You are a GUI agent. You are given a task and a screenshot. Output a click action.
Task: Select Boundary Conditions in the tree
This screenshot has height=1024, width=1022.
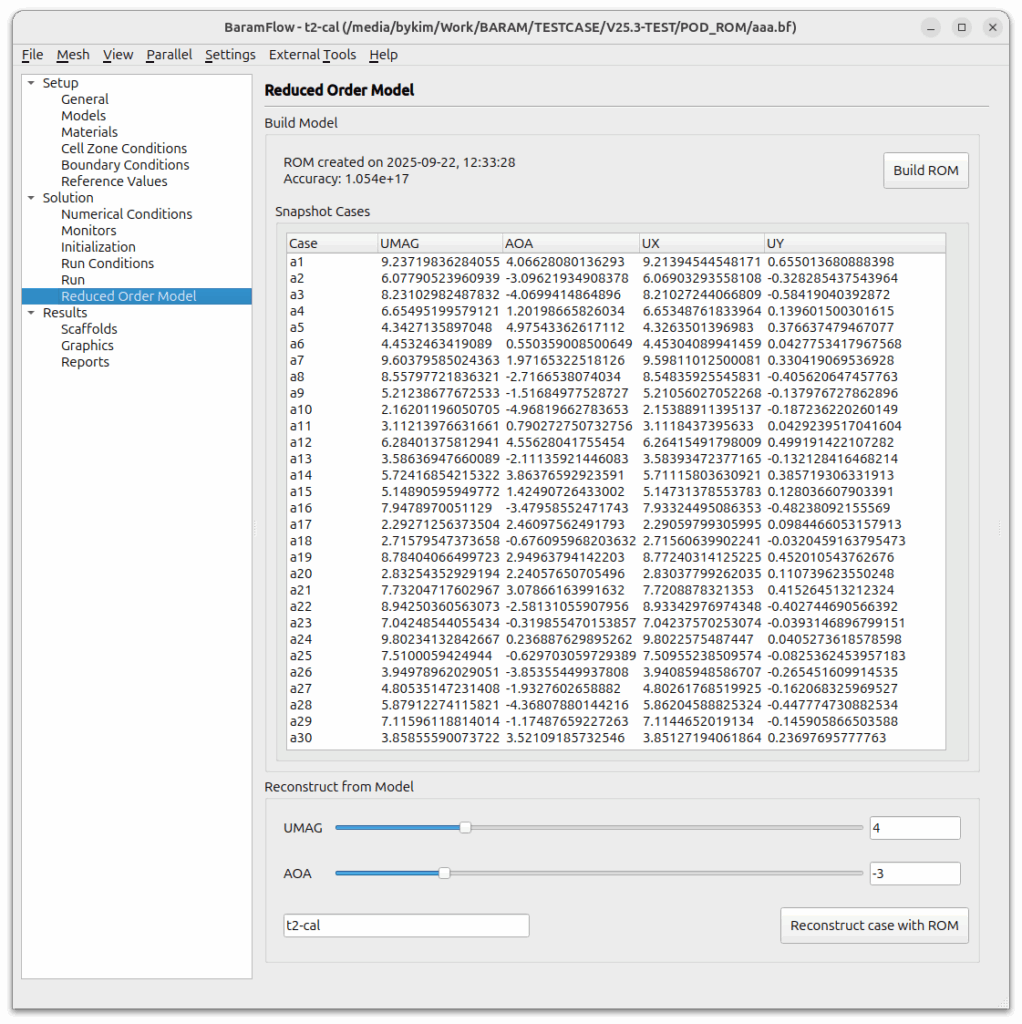pyautogui.click(x=125, y=165)
